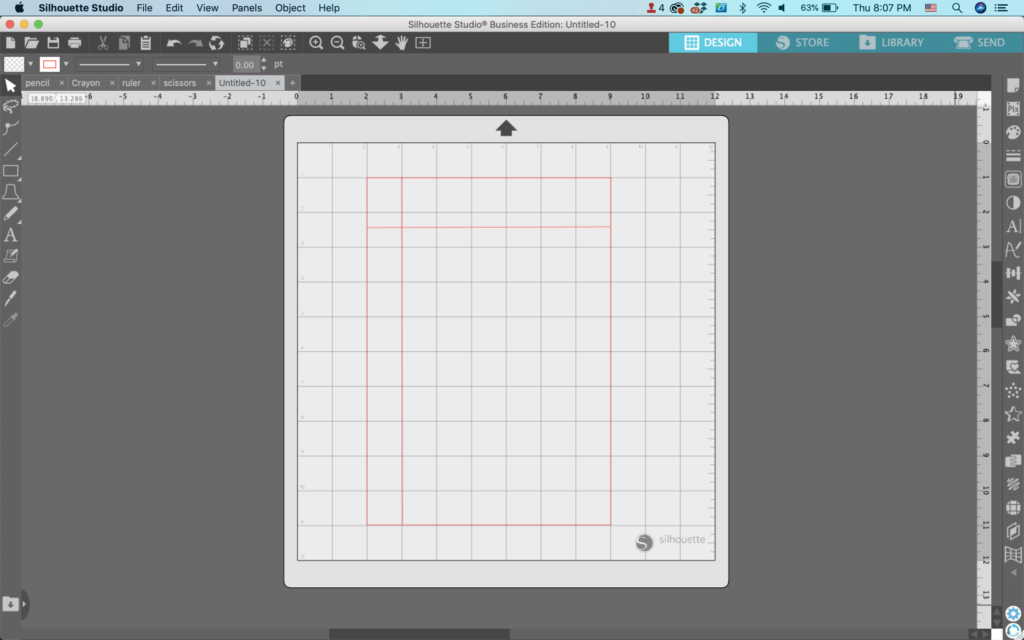Open the settings gear at bottom right

1013,614
